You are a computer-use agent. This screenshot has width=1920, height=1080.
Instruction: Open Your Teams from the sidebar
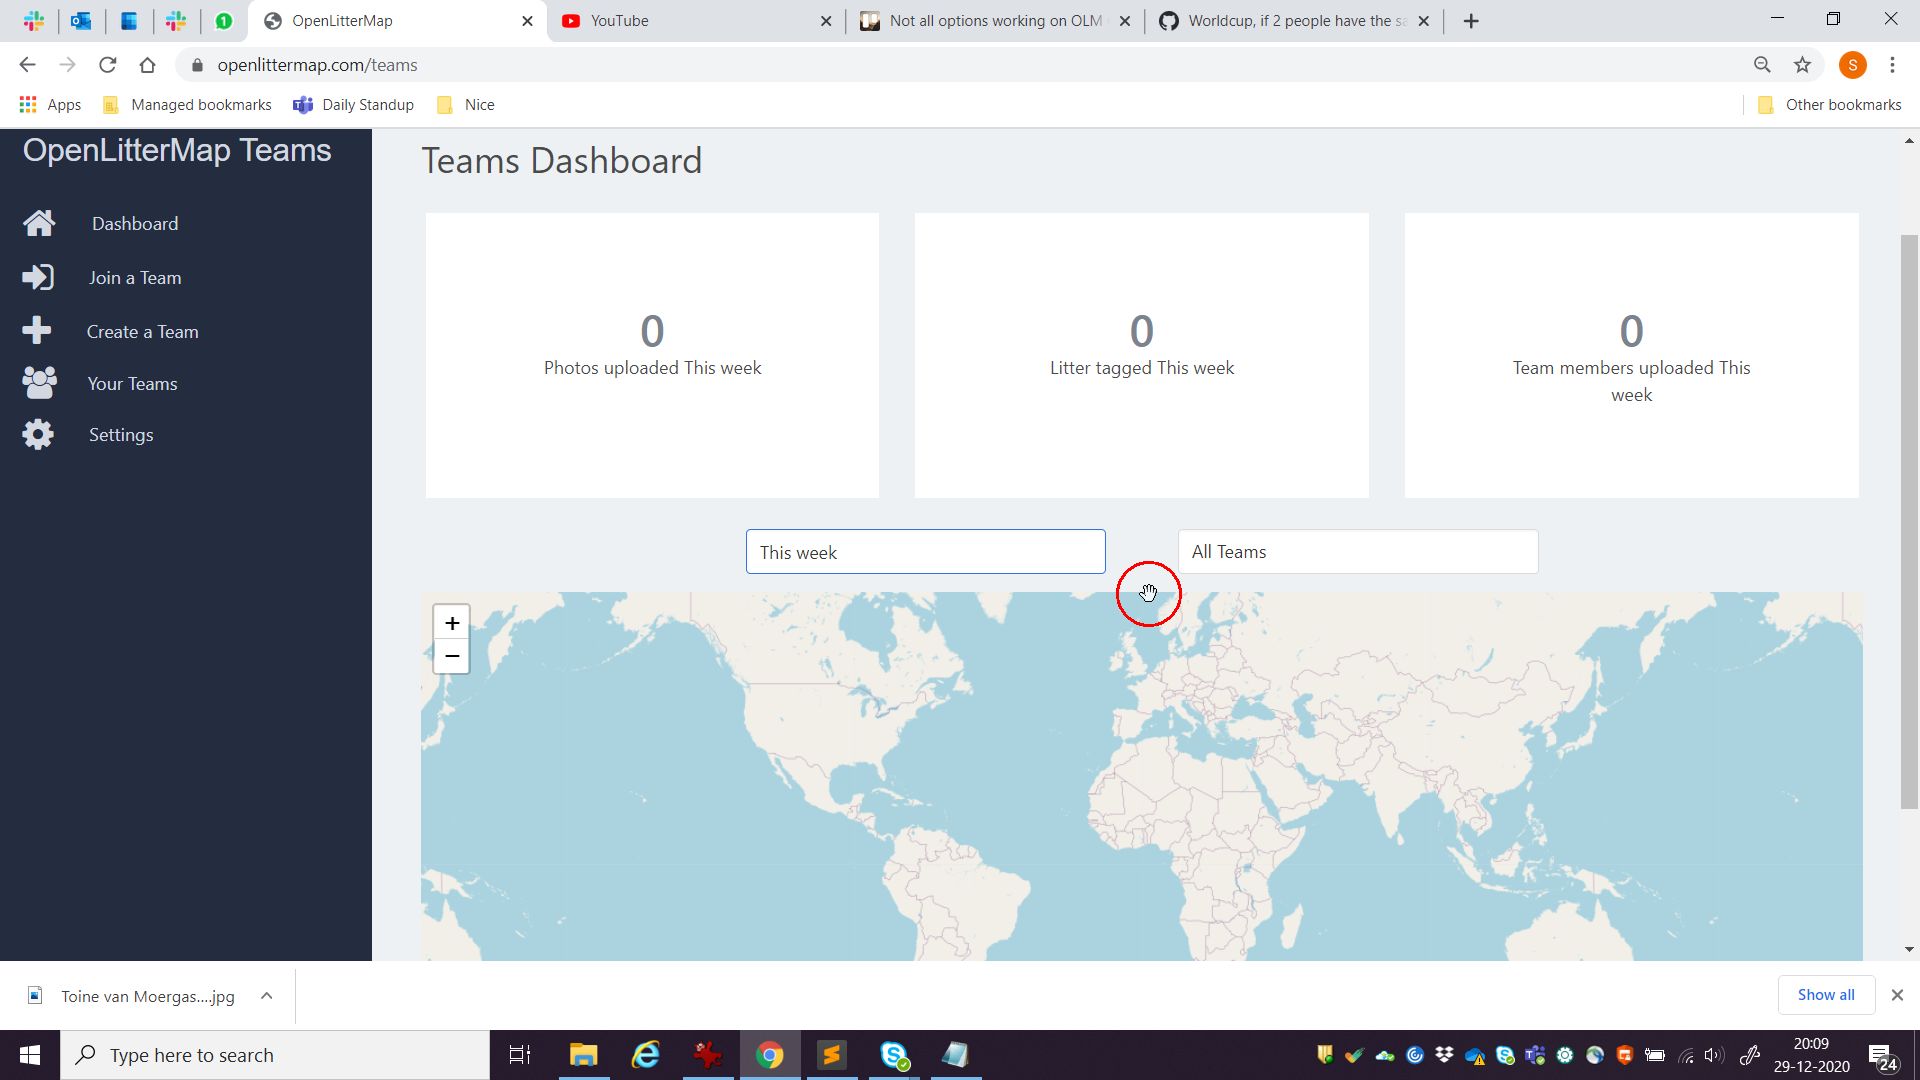point(132,383)
